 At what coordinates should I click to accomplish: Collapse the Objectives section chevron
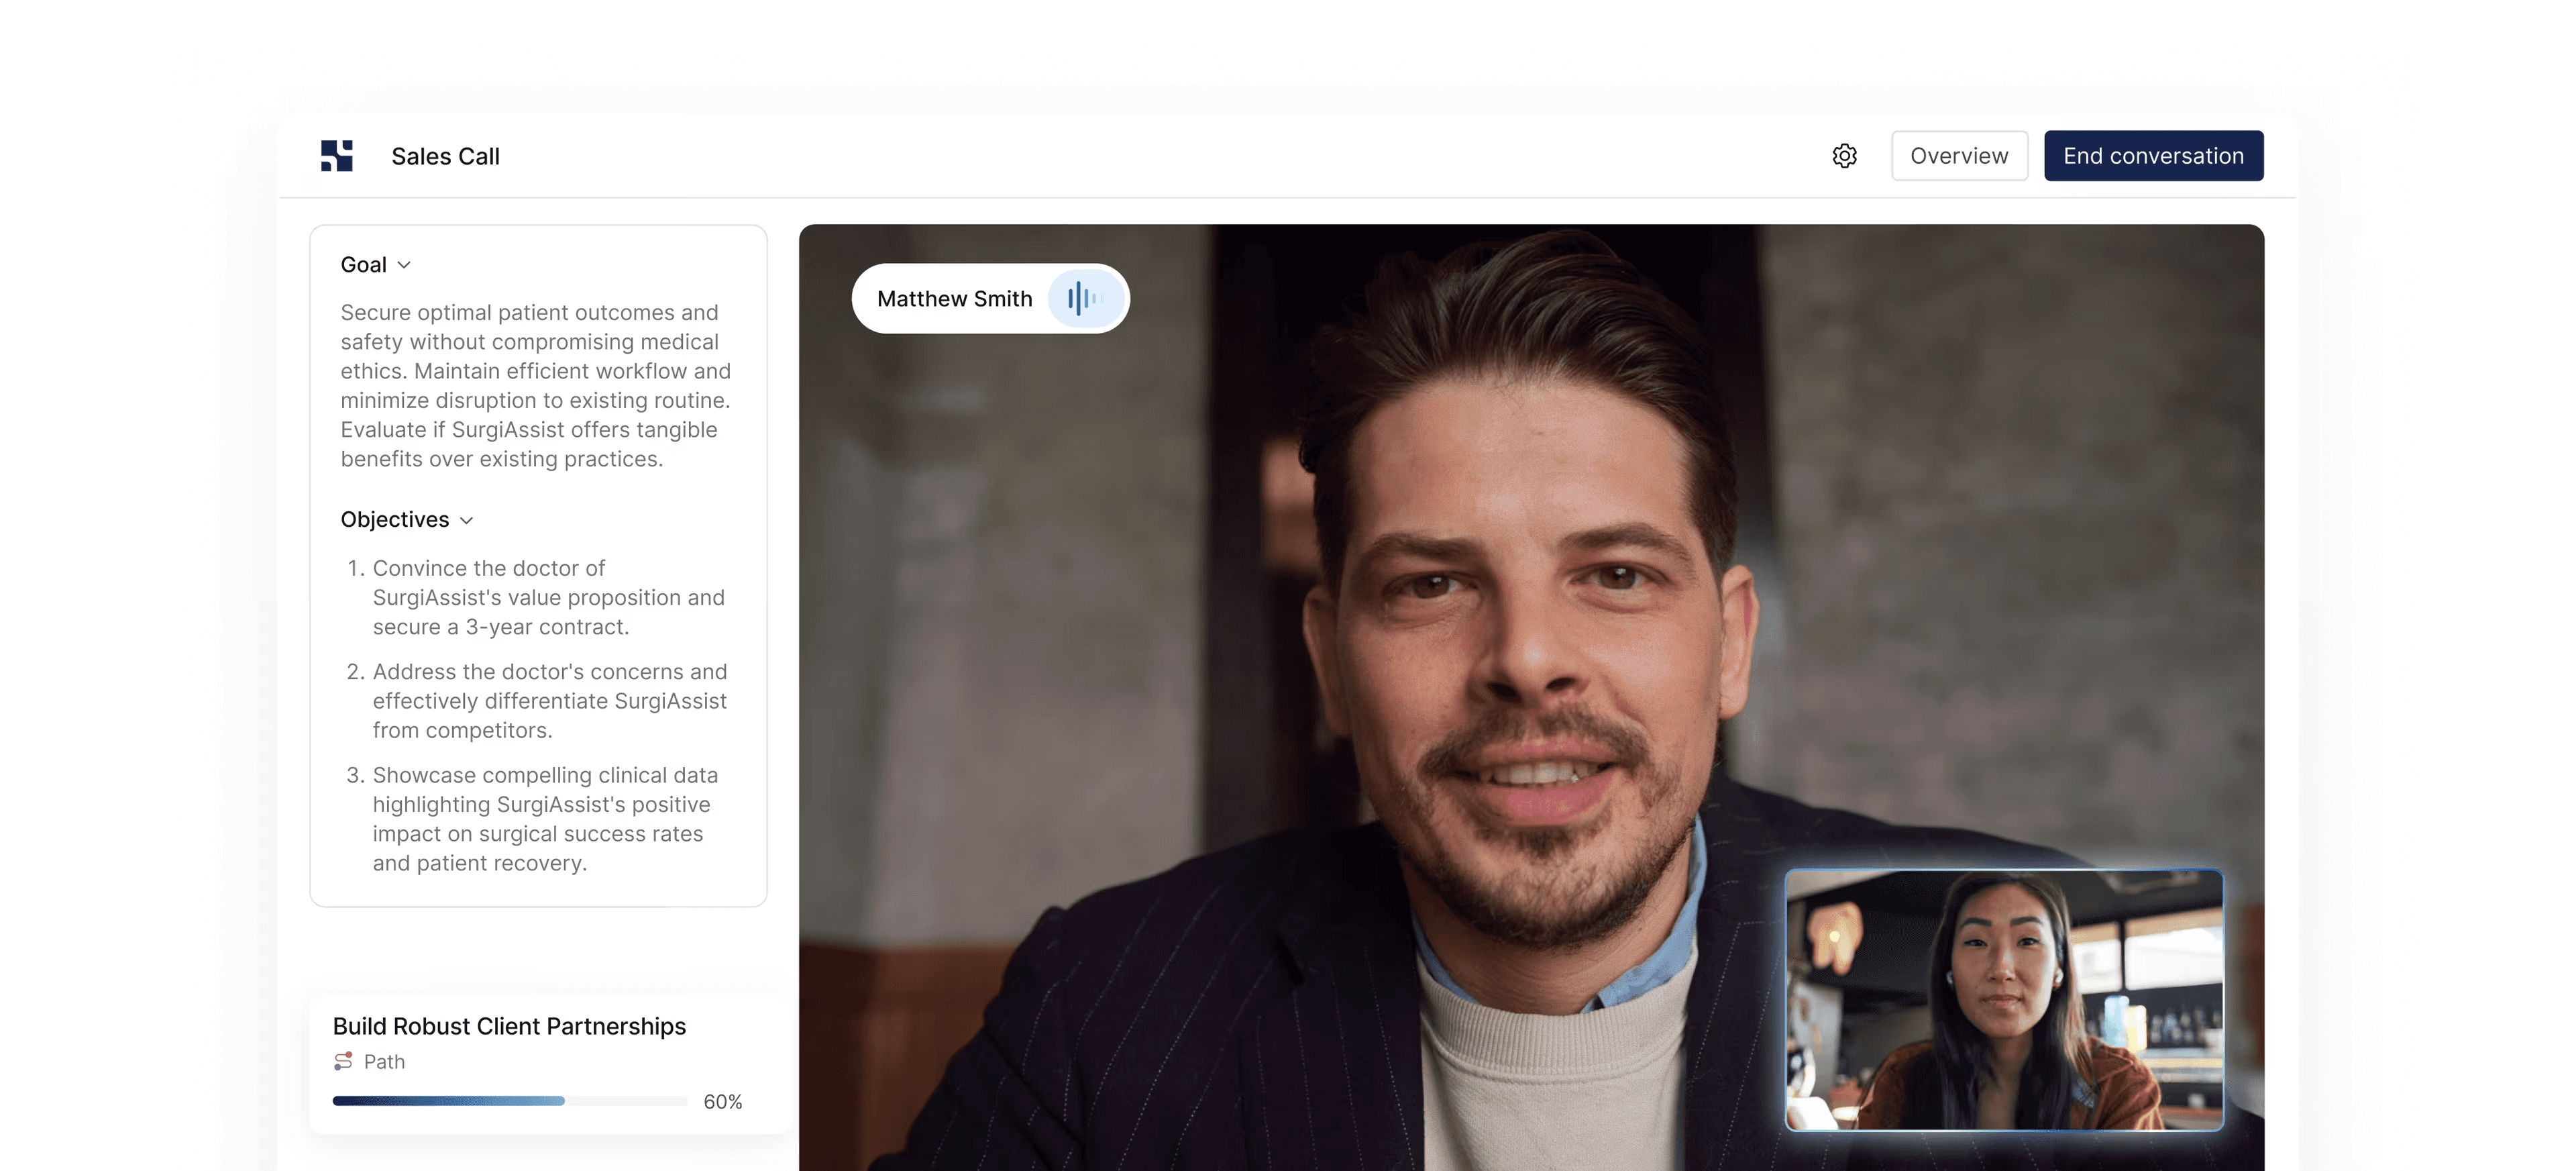pos(466,520)
